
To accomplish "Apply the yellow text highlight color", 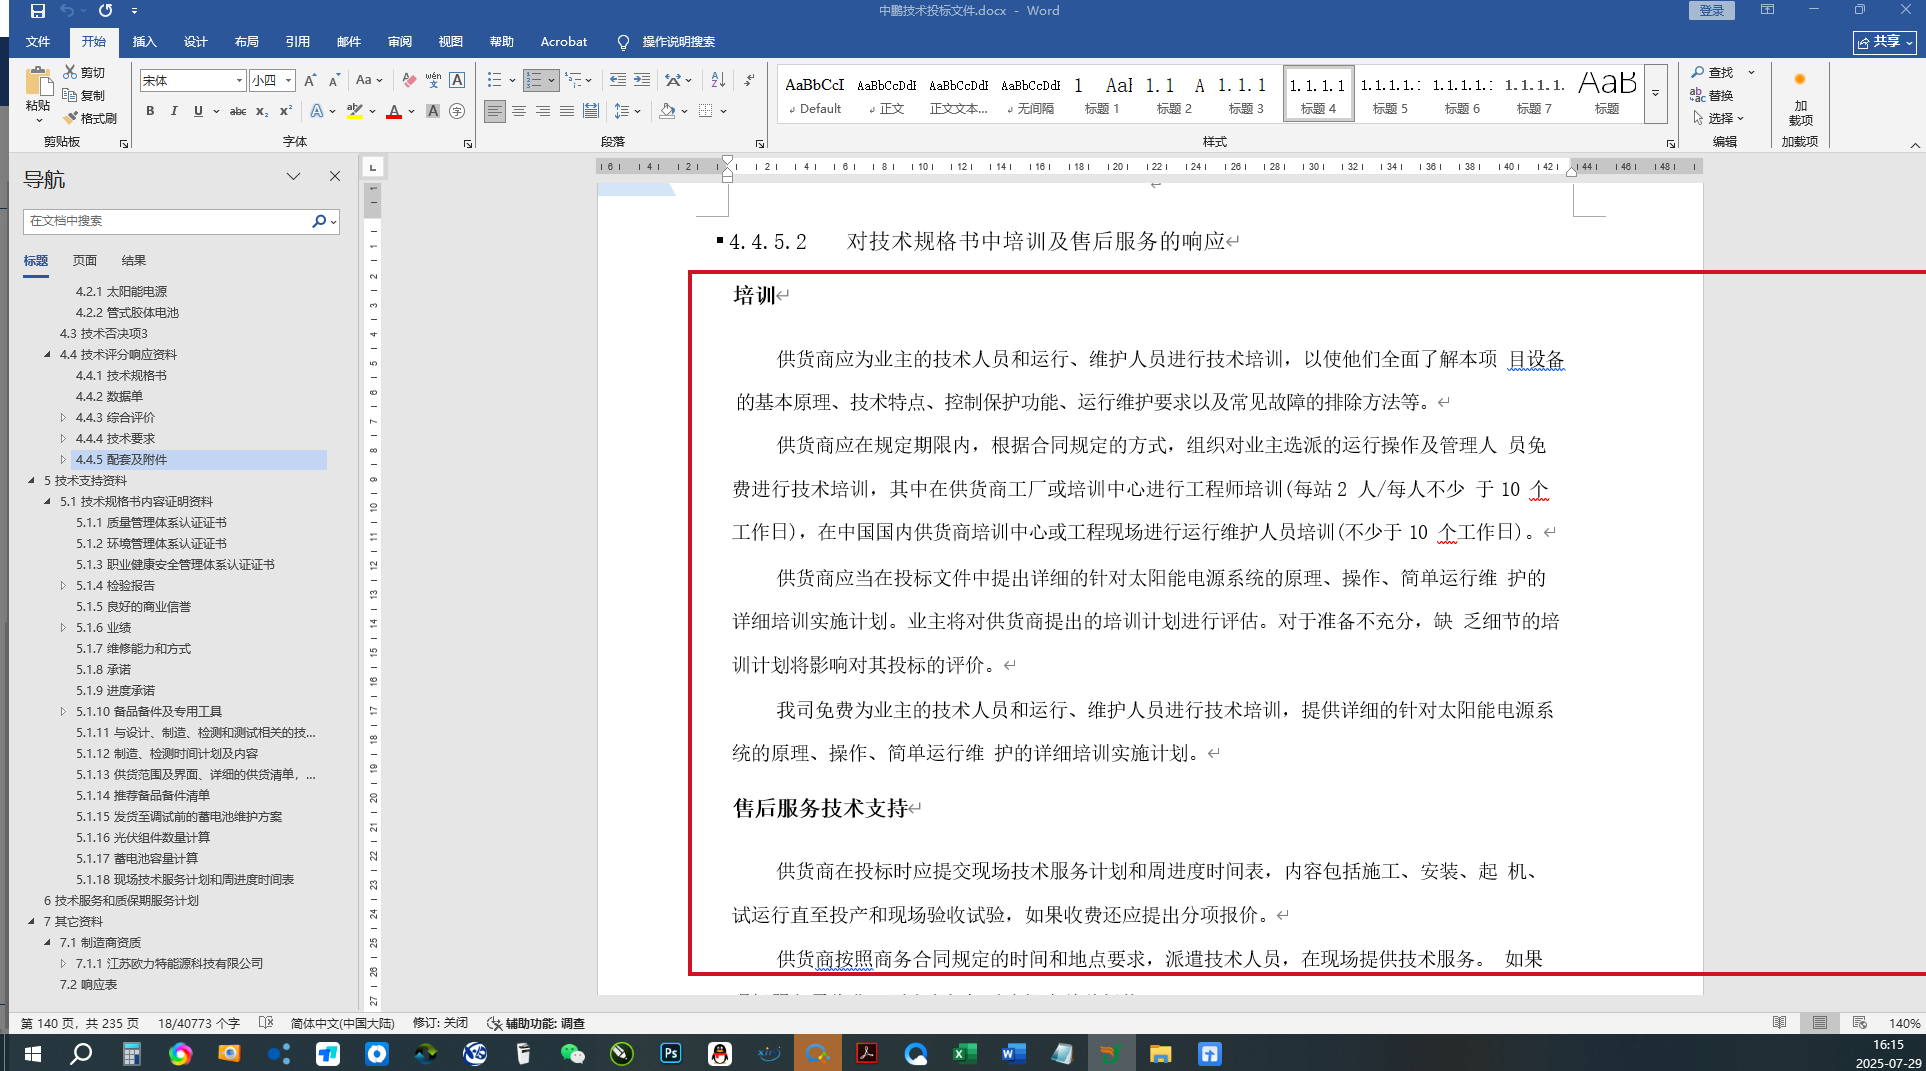I will click(x=355, y=111).
